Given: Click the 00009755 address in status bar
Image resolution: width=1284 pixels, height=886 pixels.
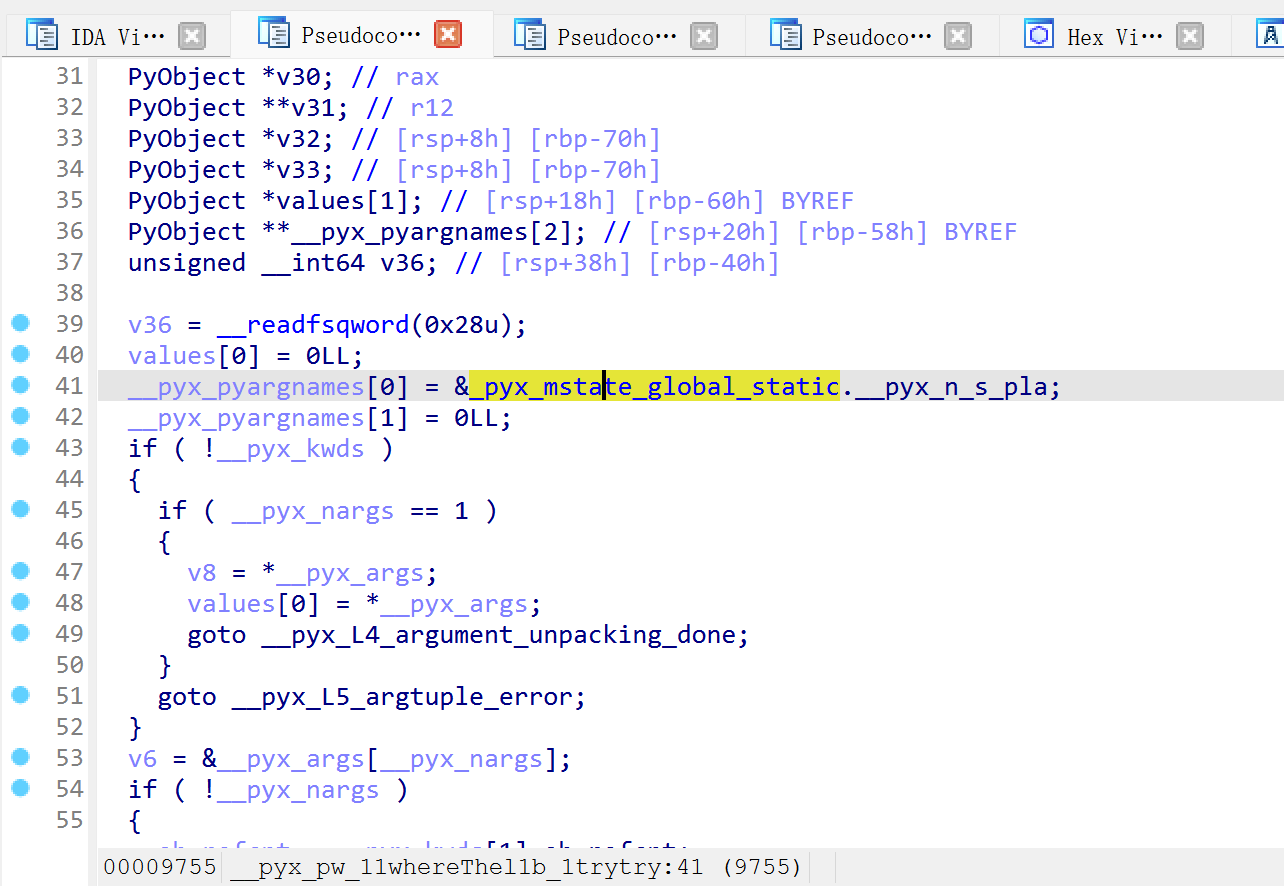Looking at the screenshot, I should (159, 867).
